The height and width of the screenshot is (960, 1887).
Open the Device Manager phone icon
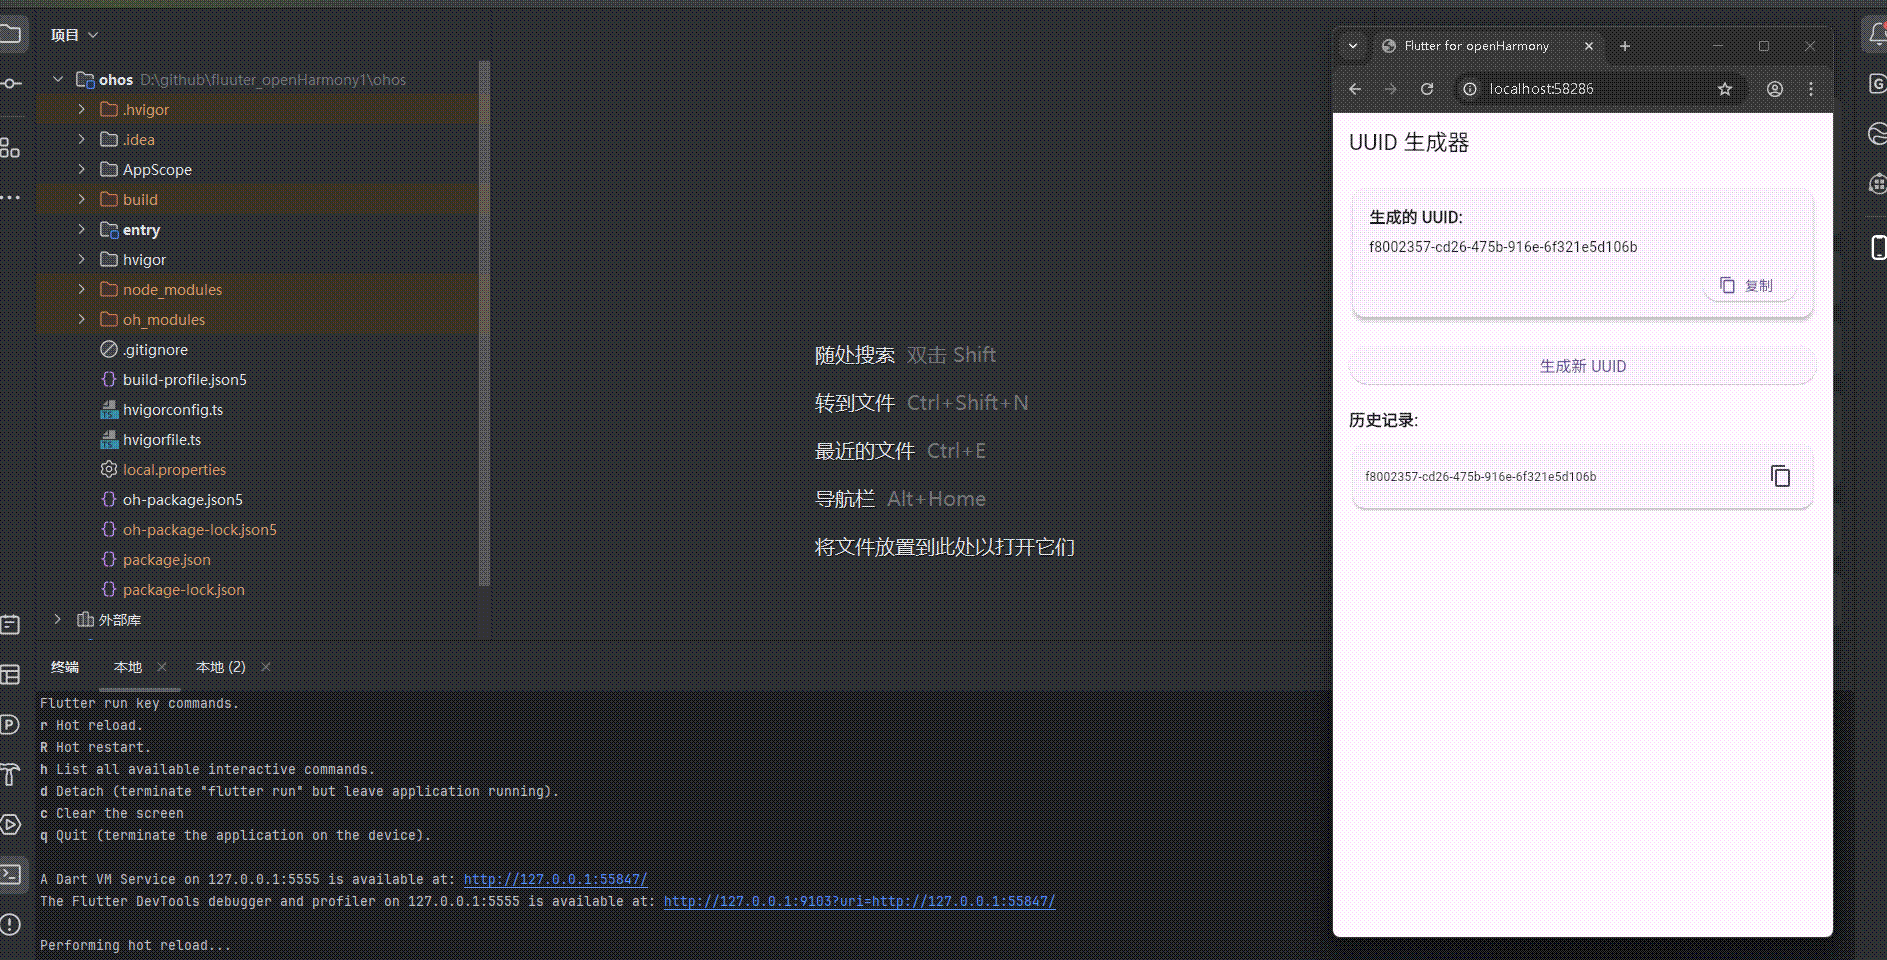coord(1877,247)
